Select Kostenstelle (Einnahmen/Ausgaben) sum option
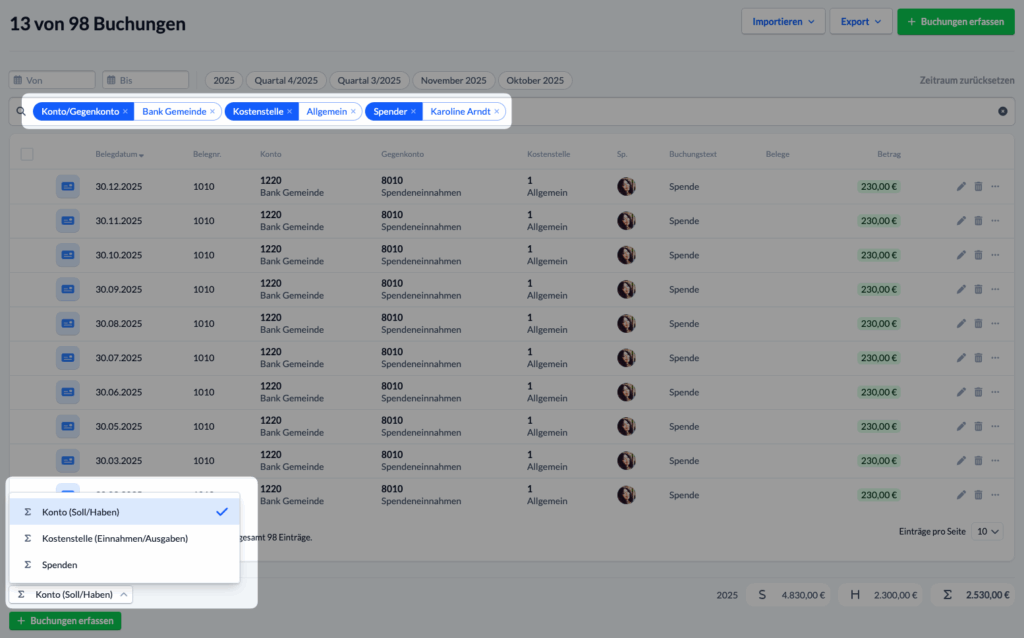The image size is (1024, 638). click(x=114, y=538)
